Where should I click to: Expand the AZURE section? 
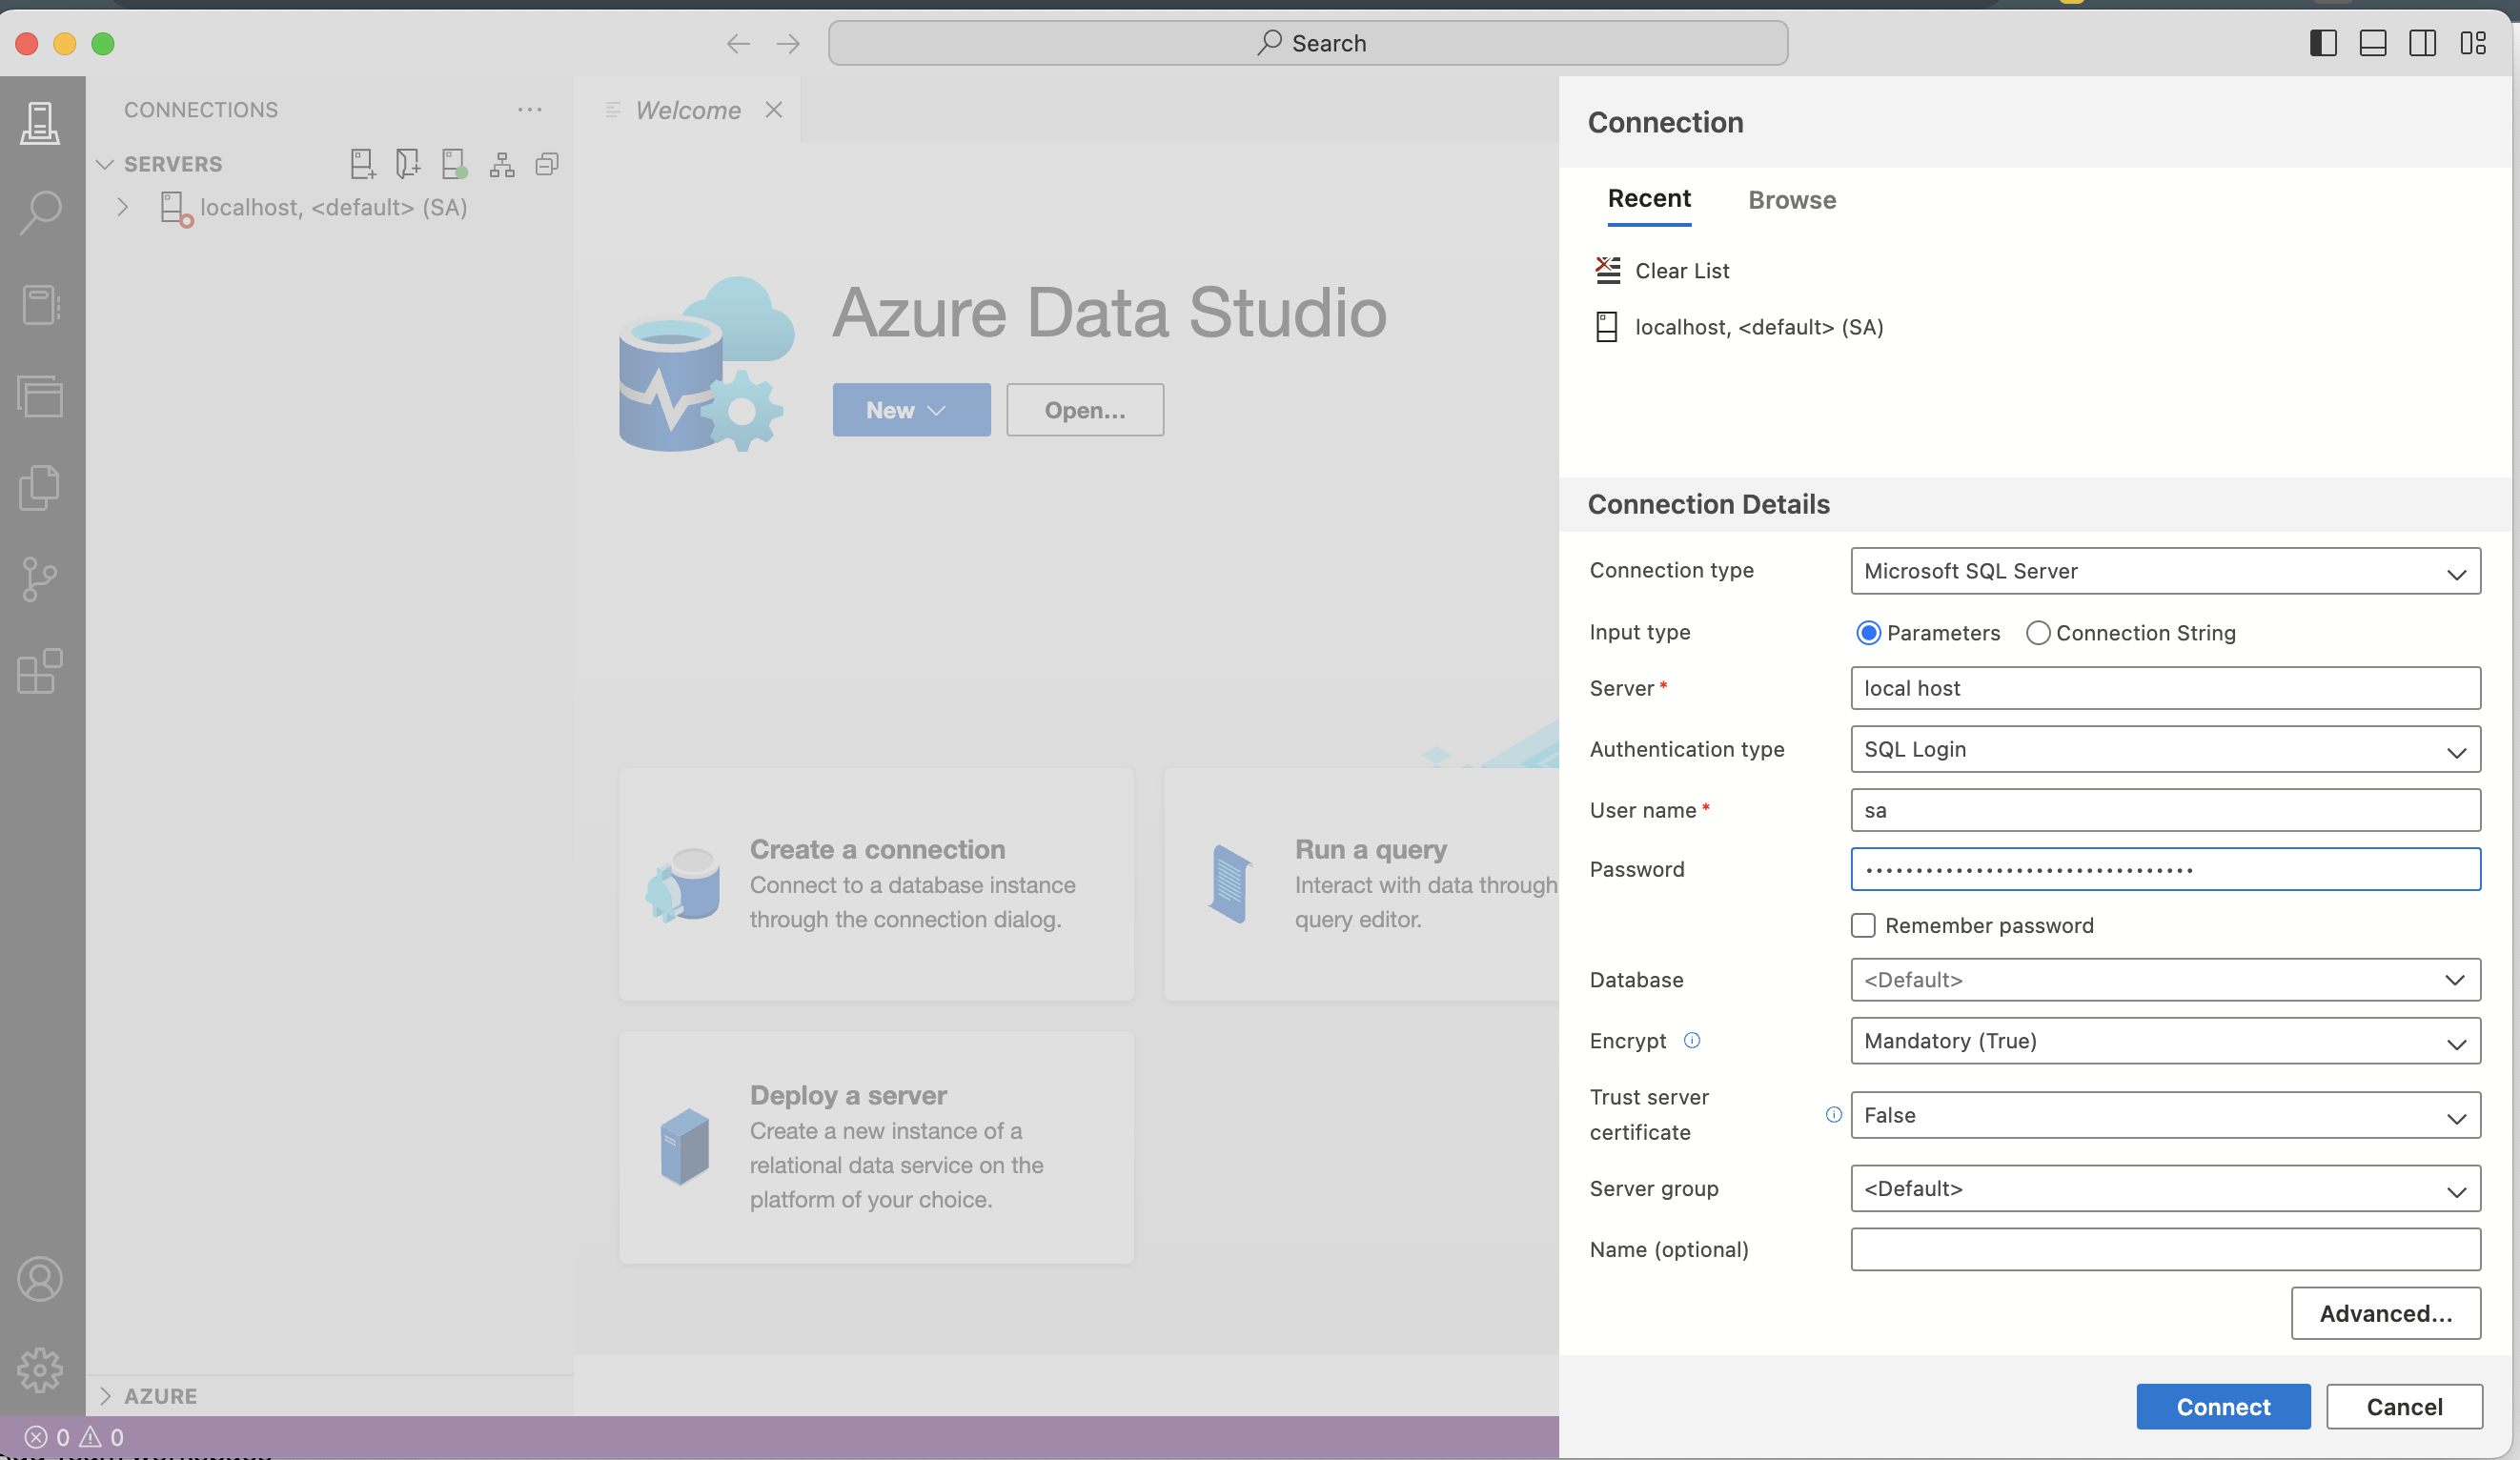[x=105, y=1396]
